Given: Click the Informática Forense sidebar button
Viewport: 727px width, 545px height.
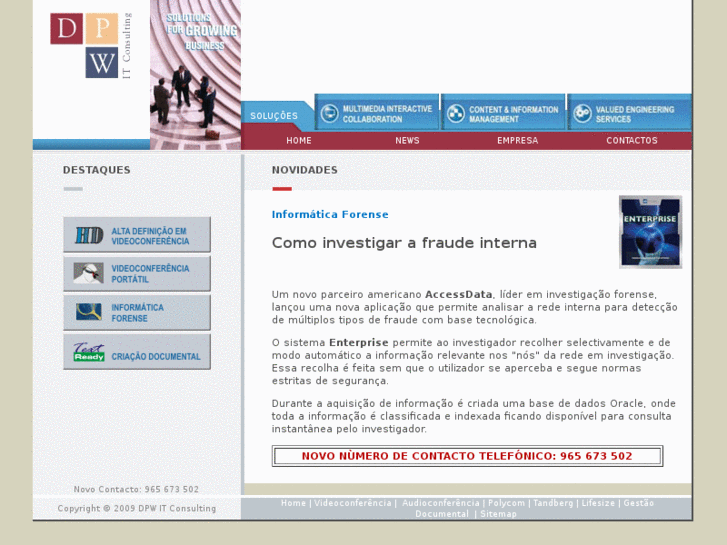Looking at the screenshot, I should 137,313.
